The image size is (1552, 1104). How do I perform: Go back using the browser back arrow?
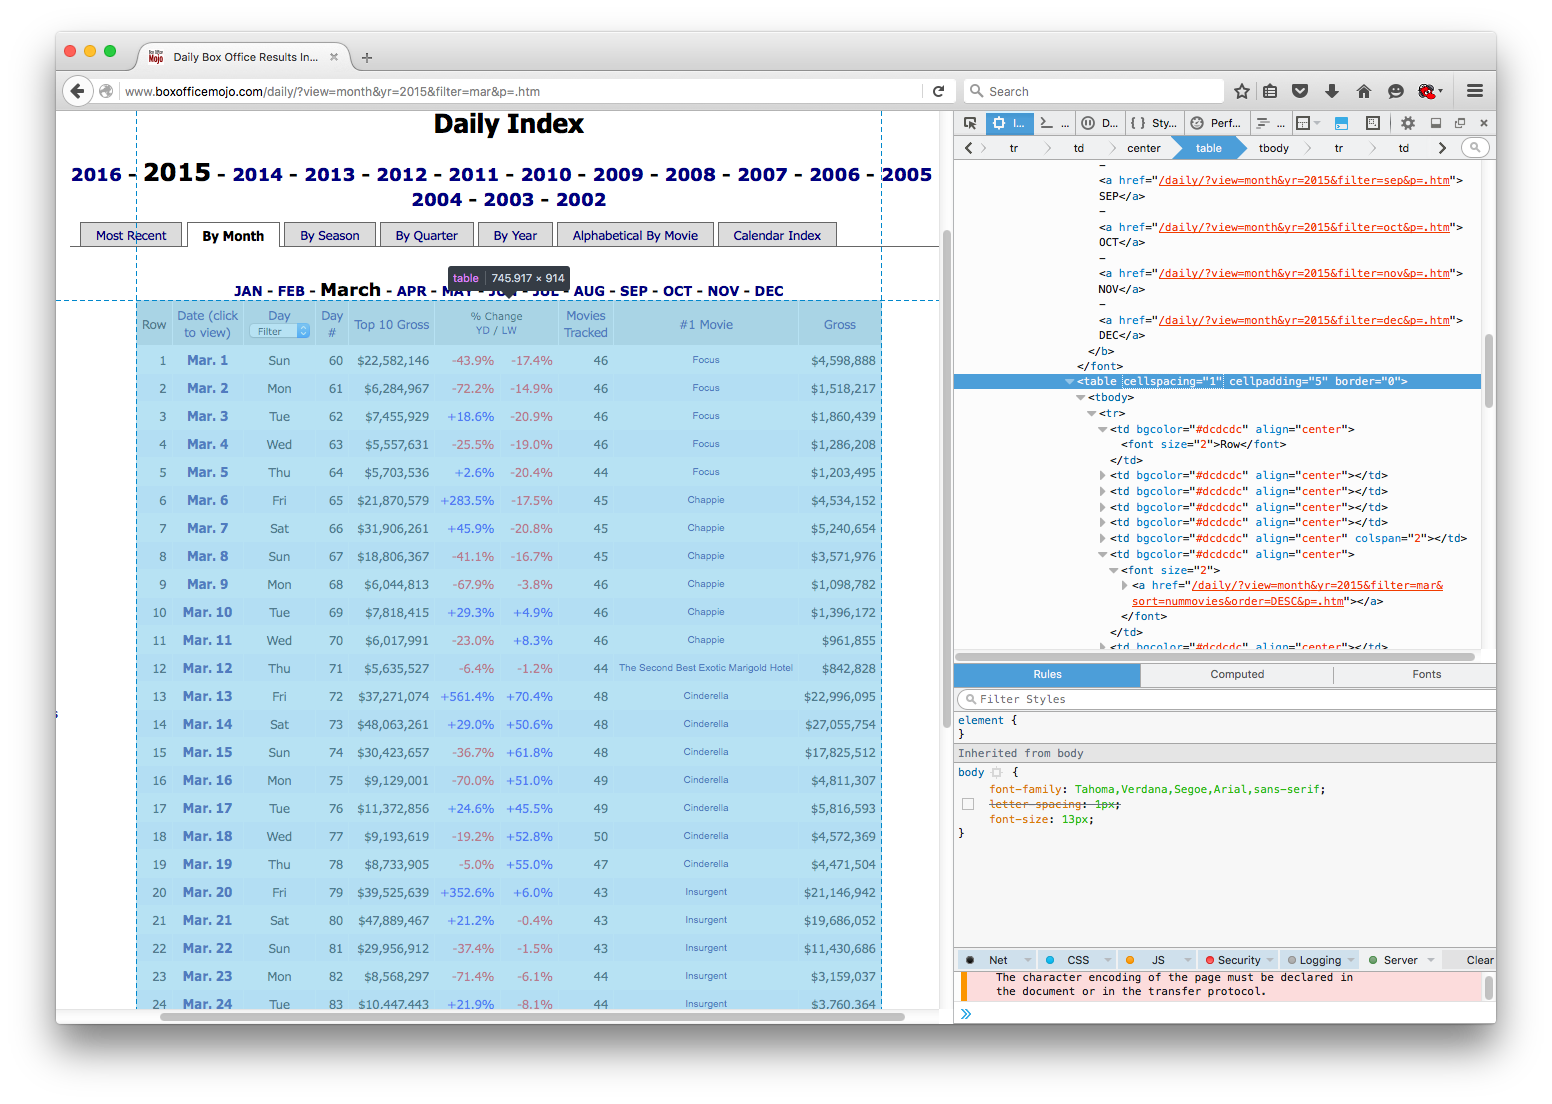[77, 91]
